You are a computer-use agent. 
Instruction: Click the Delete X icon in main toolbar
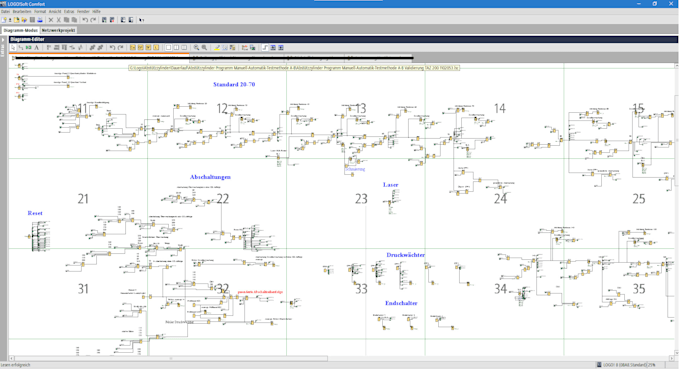[x=51, y=20]
